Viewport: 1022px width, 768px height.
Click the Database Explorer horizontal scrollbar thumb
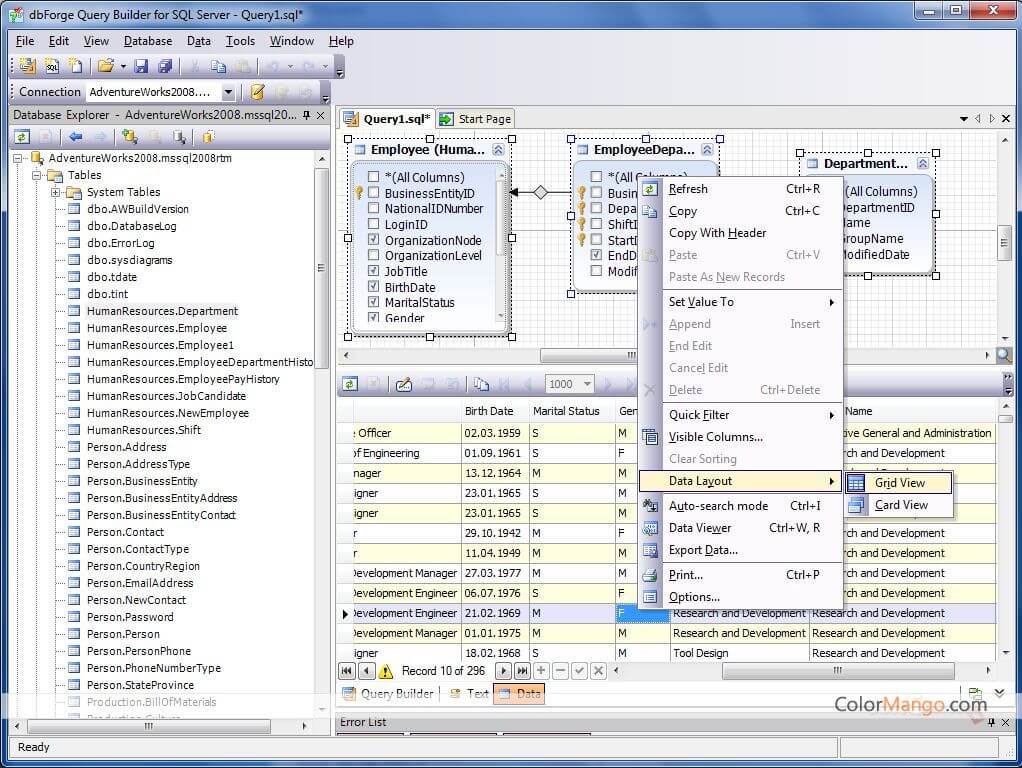149,726
